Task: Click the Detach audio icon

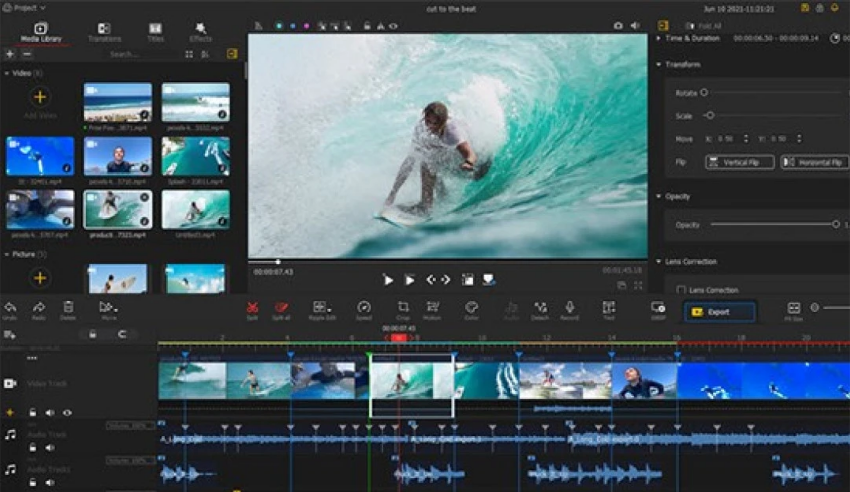Action: pyautogui.click(x=540, y=308)
